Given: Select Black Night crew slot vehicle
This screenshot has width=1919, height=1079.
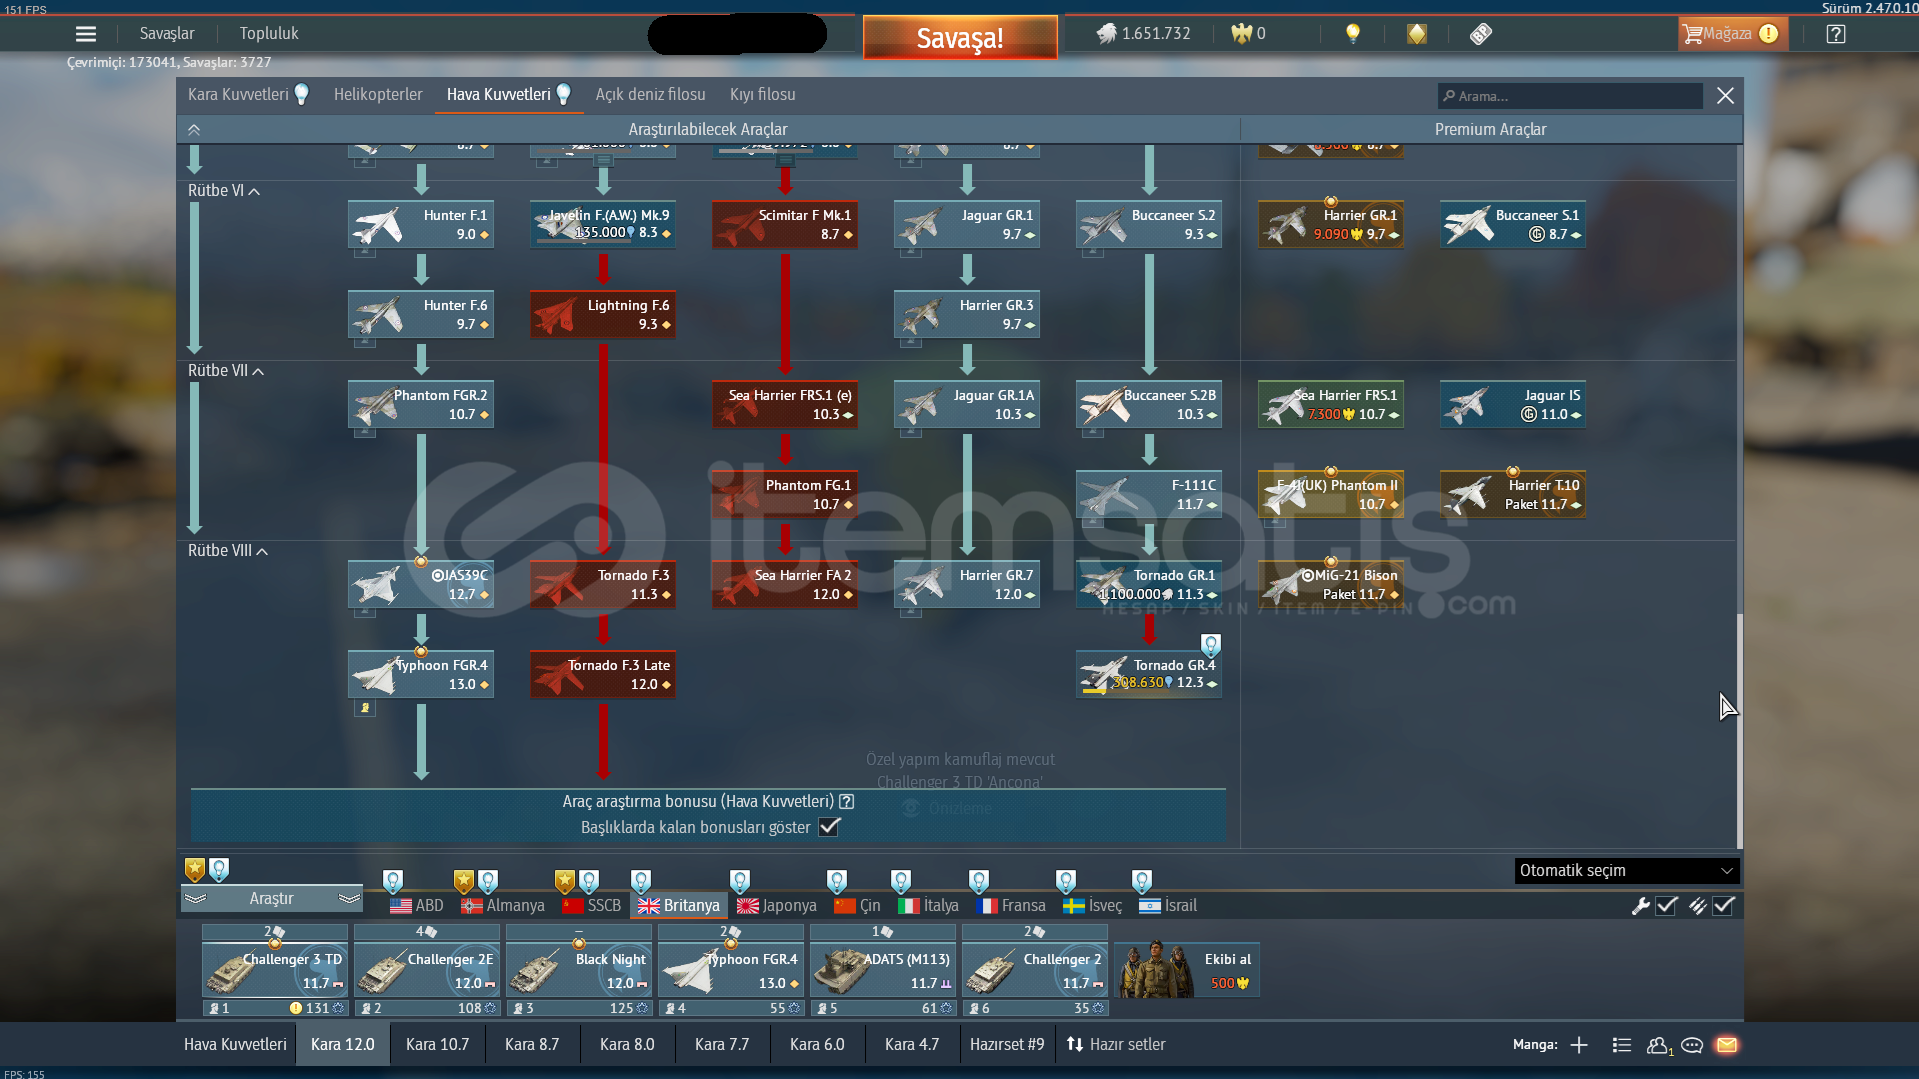Looking at the screenshot, I should coord(579,970).
